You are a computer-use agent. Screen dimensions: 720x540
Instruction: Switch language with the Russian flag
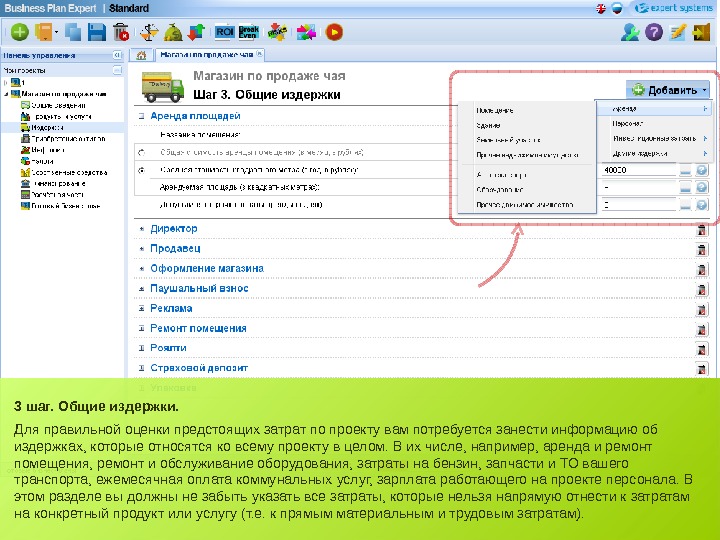[617, 8]
